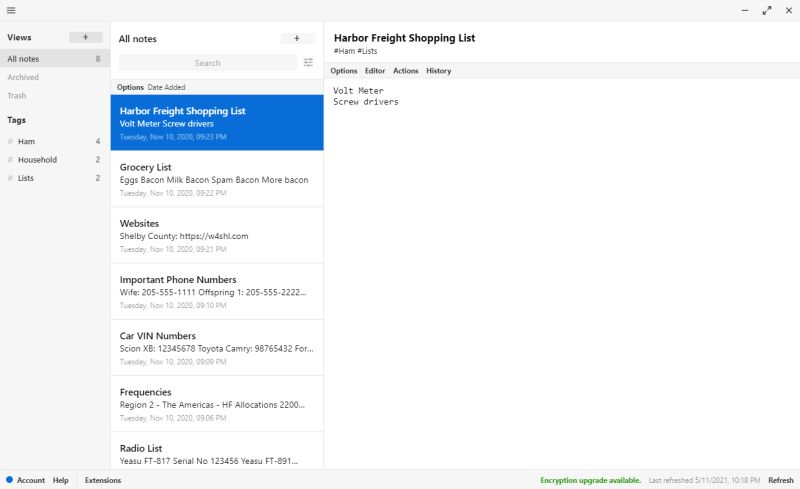800x489 pixels.
Task: Filter notes by Ham tag
Action: point(55,141)
